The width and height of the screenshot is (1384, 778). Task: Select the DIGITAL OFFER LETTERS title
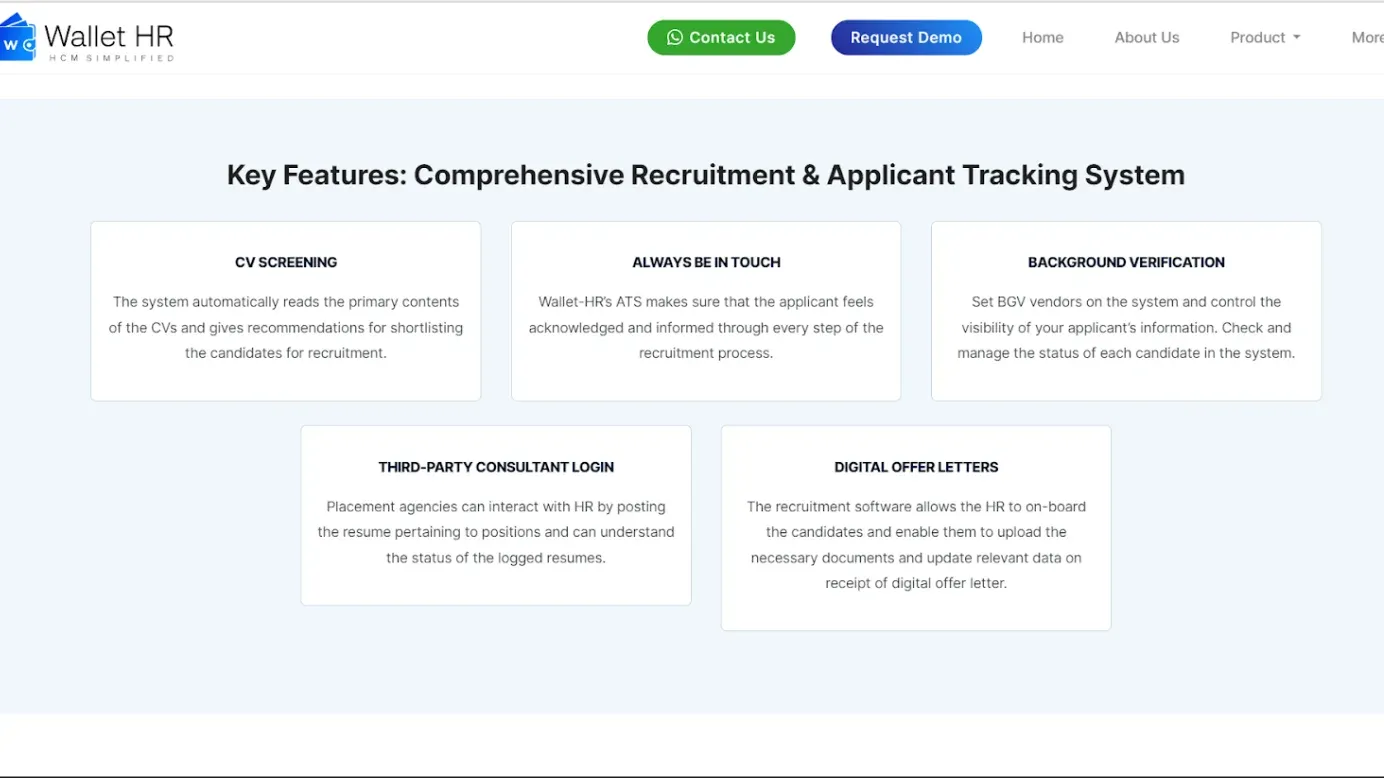(916, 467)
